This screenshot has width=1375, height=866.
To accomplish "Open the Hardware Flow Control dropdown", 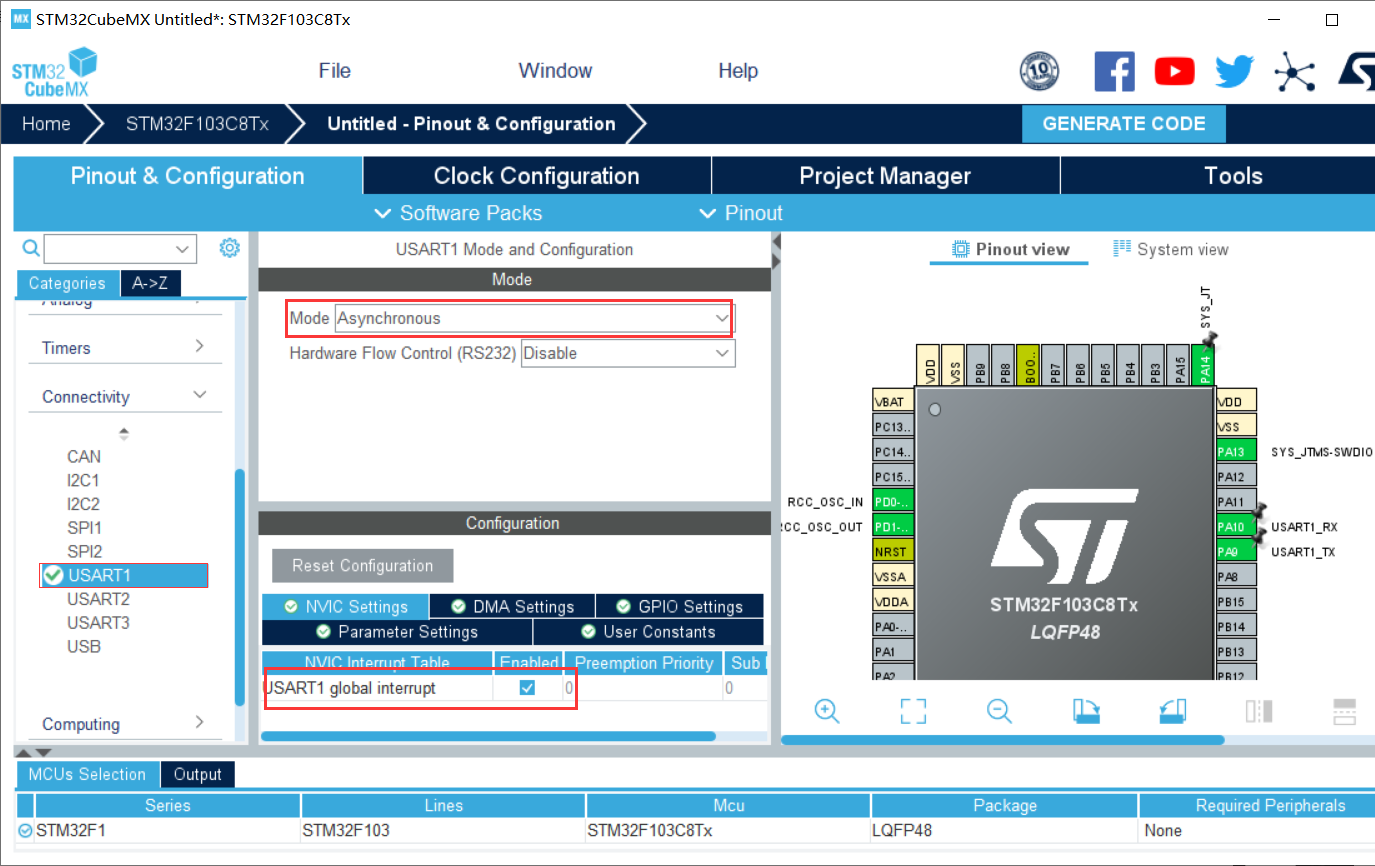I will point(628,353).
